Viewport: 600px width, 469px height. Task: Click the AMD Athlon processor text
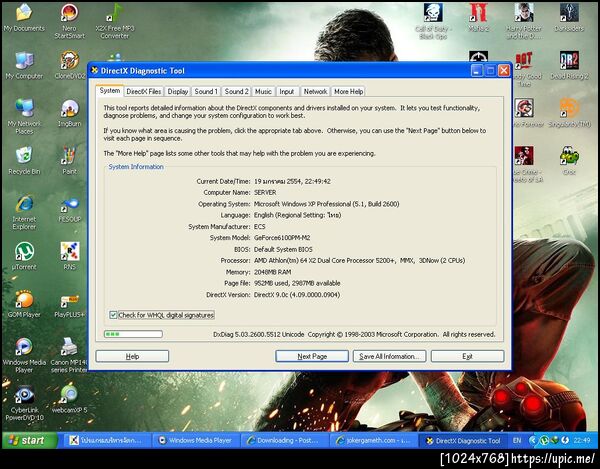[x=359, y=261]
